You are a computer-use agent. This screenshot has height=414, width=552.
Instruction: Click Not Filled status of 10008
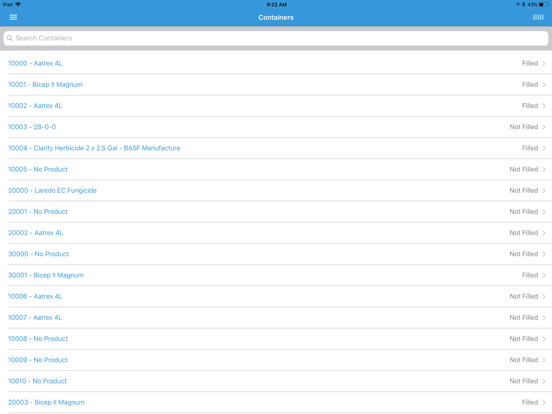click(524, 338)
